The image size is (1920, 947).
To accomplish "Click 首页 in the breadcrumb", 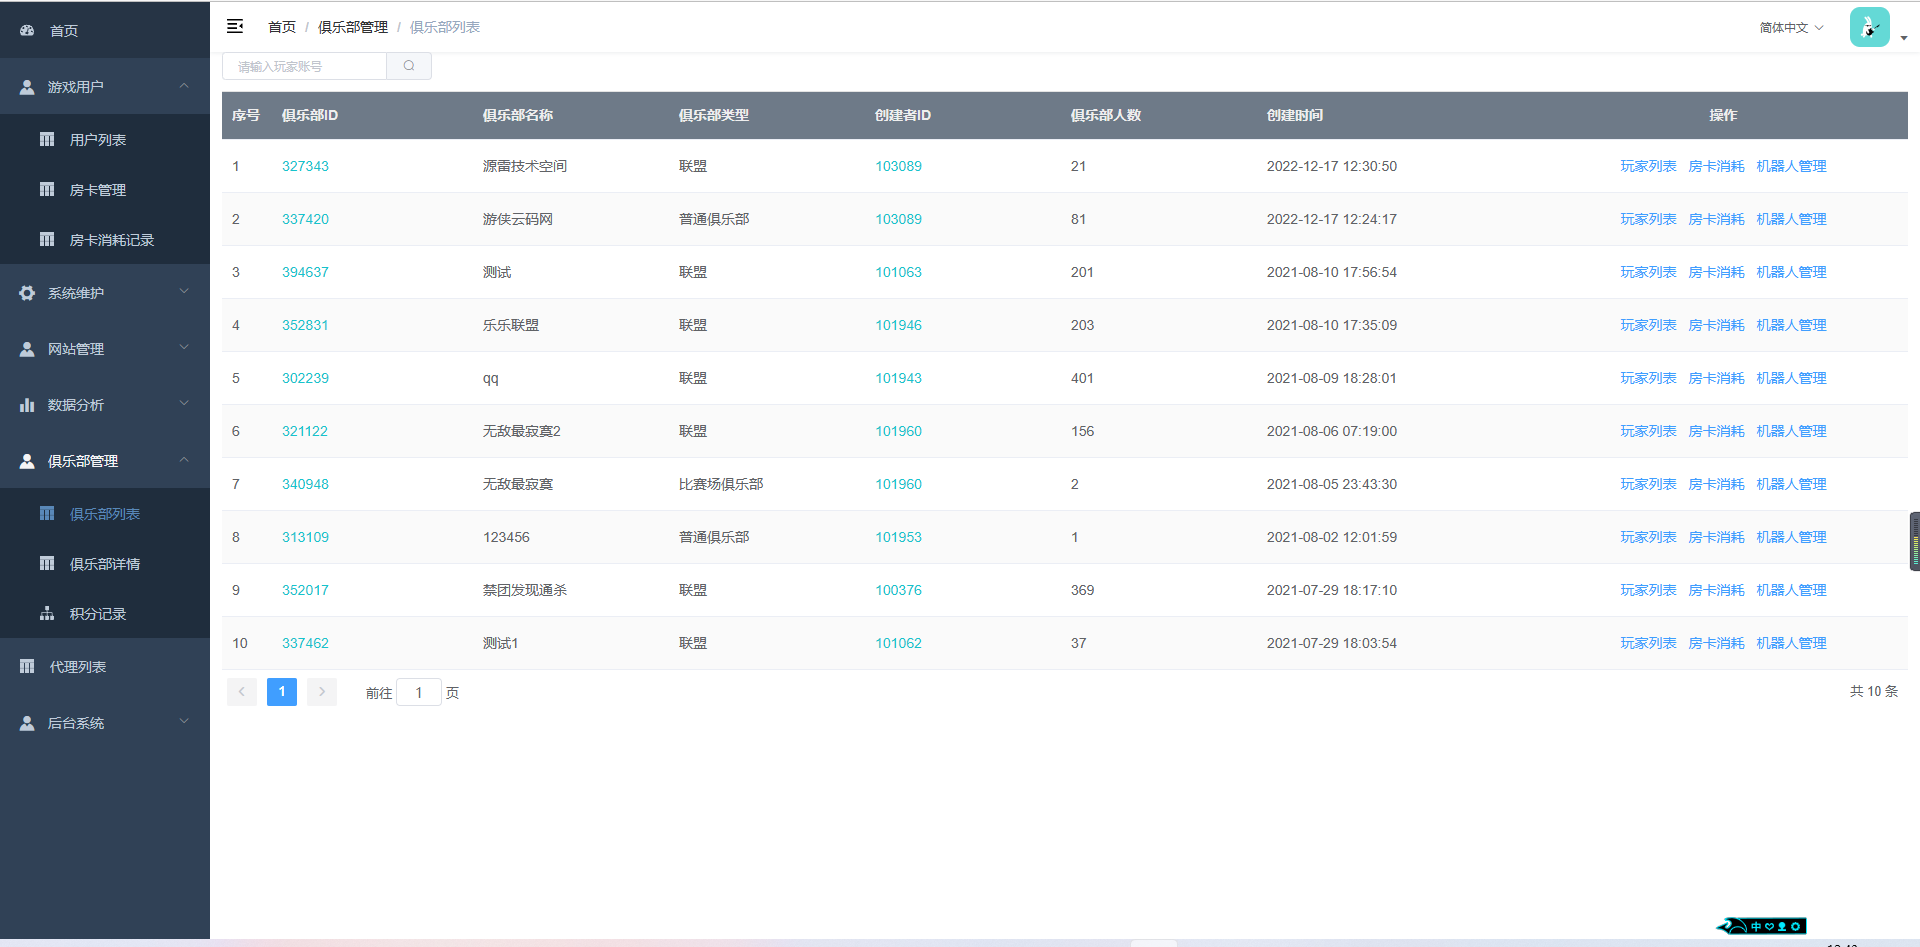I will coord(282,27).
